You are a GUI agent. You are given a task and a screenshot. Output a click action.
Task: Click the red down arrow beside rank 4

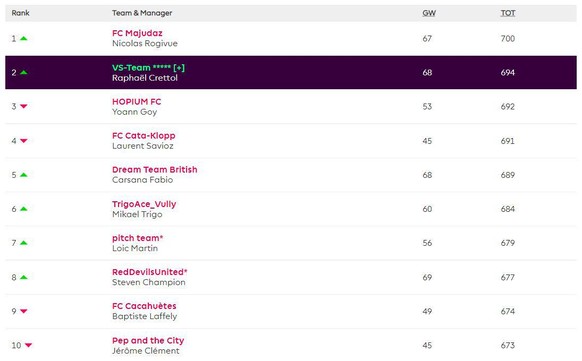[23, 141]
